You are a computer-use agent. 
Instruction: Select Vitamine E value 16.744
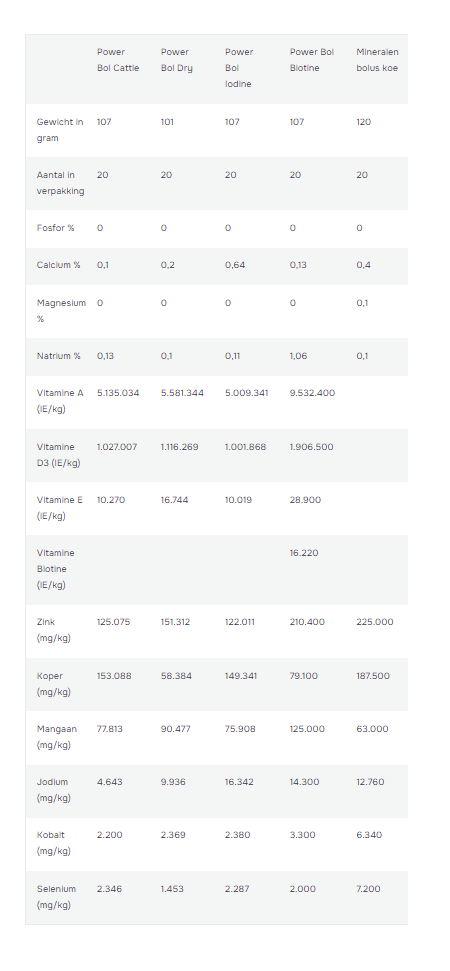pyautogui.click(x=175, y=500)
